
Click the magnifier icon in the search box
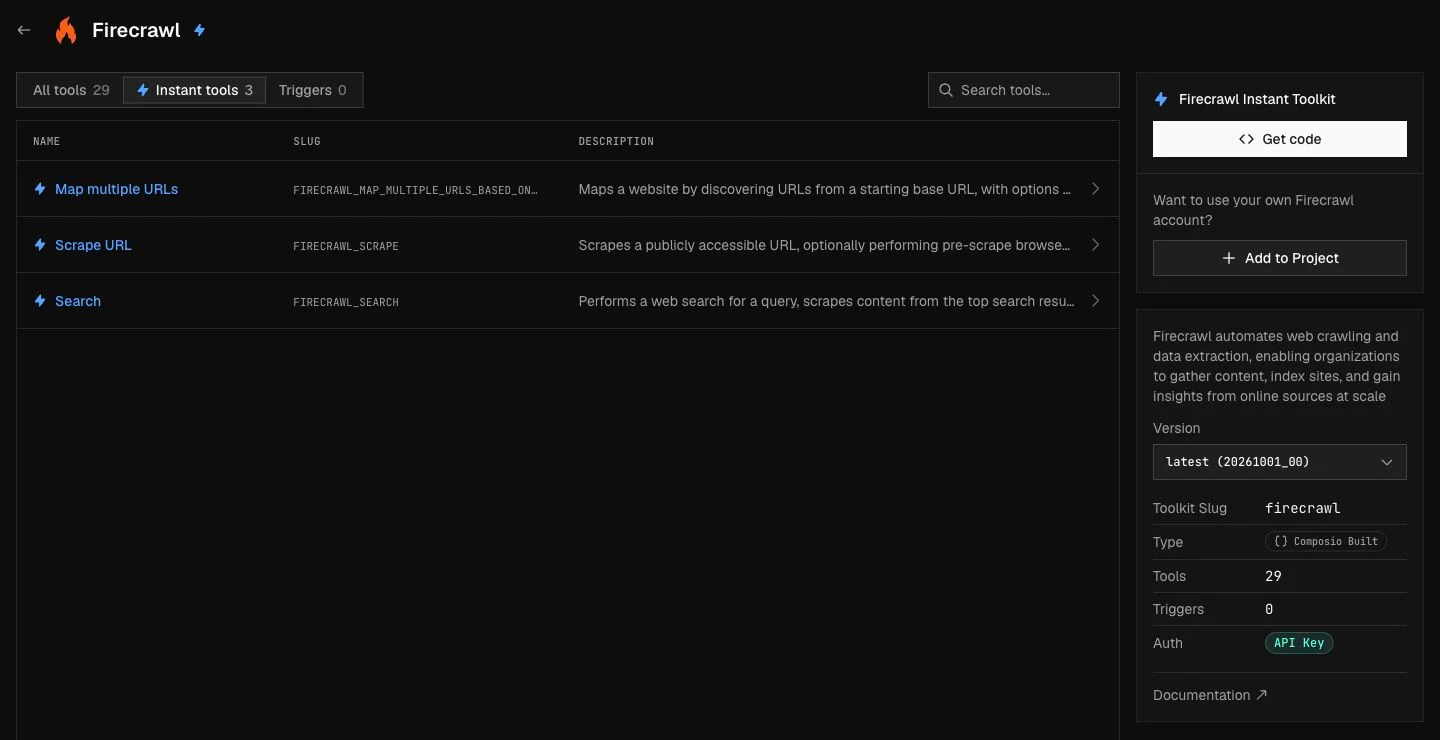[946, 90]
